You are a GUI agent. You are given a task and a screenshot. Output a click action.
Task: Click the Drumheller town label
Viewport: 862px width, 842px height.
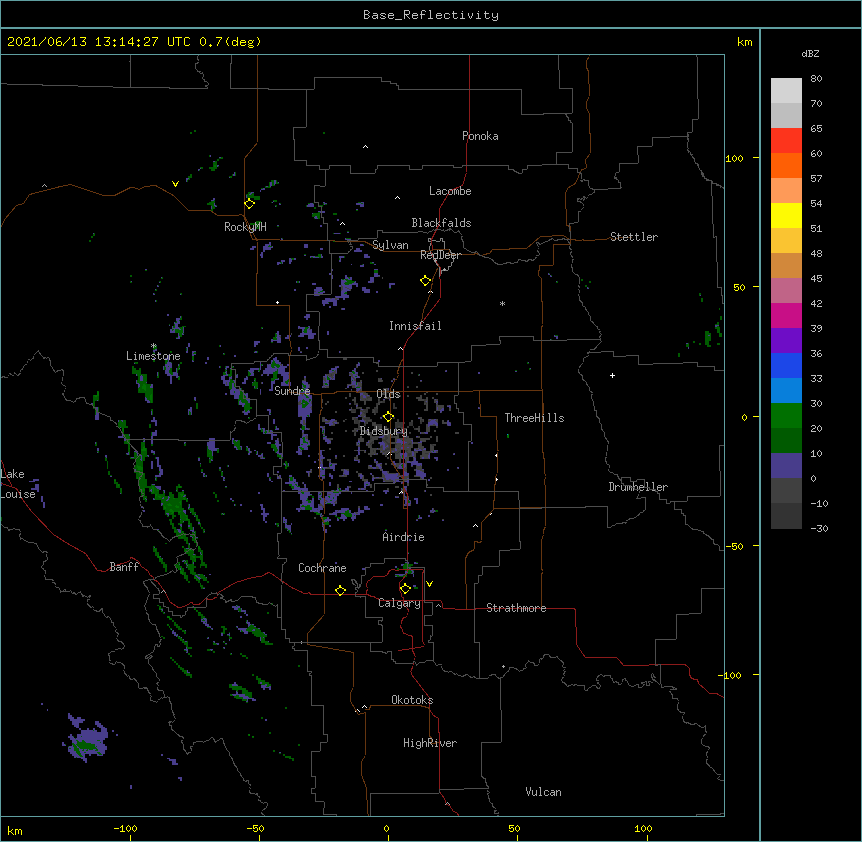pos(638,487)
